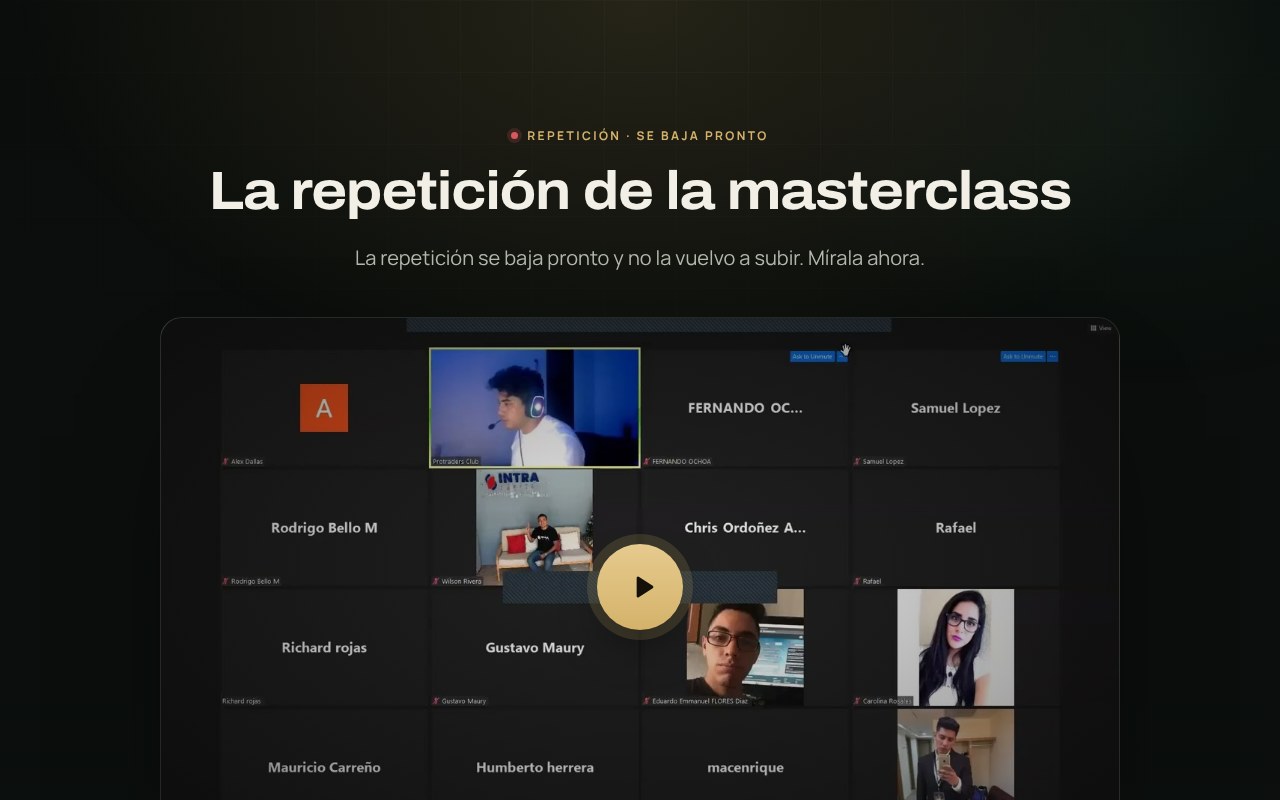Click muted mic icon beside Alex Dallas label
The width and height of the screenshot is (1280, 800).
226,461
